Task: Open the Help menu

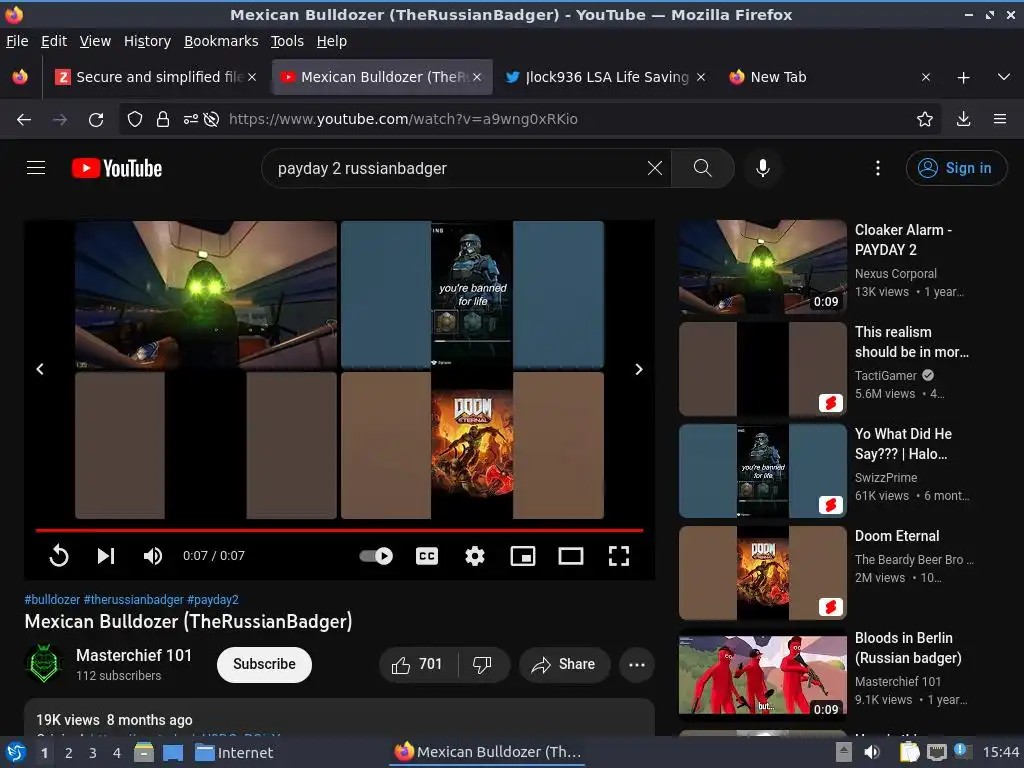Action: [332, 41]
